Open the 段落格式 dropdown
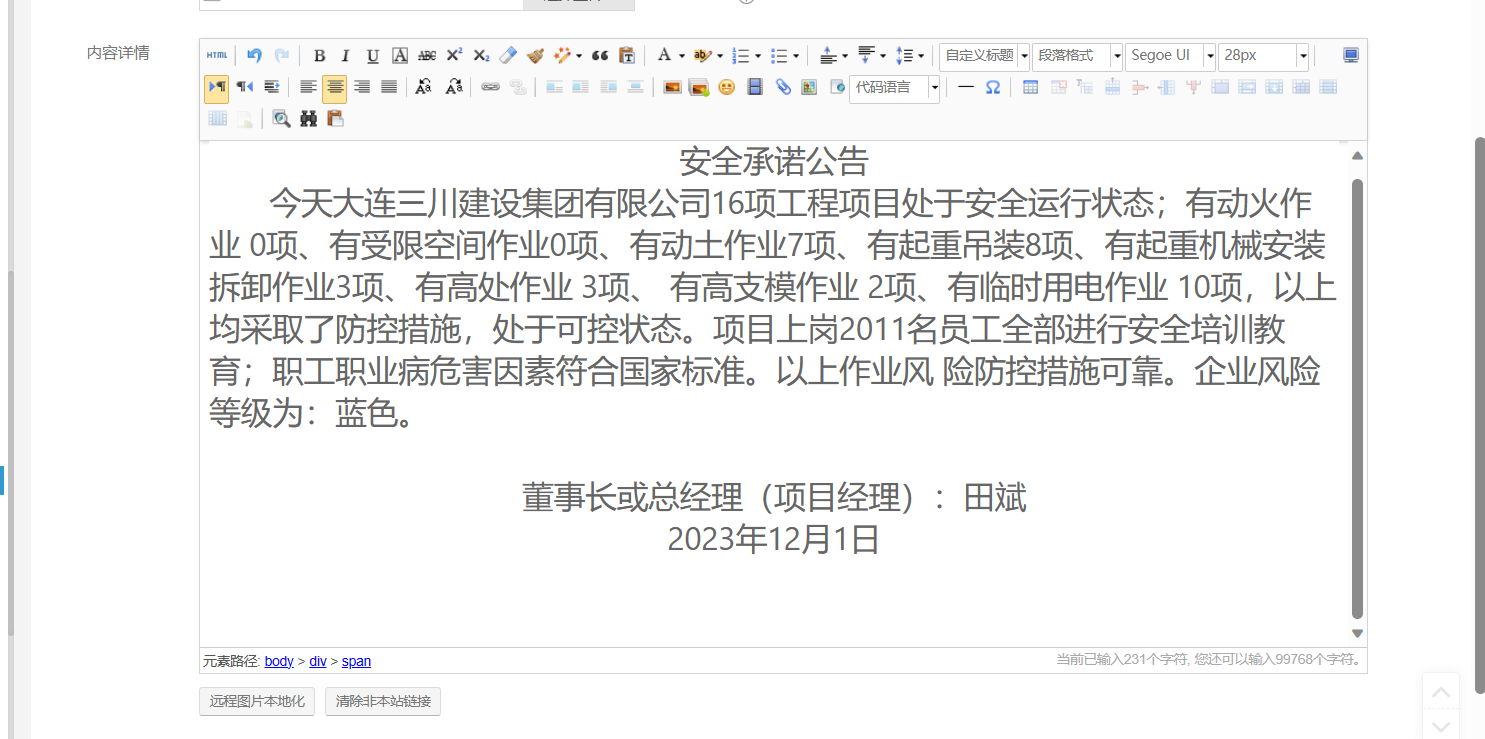This screenshot has height=739, width=1485. click(1077, 56)
